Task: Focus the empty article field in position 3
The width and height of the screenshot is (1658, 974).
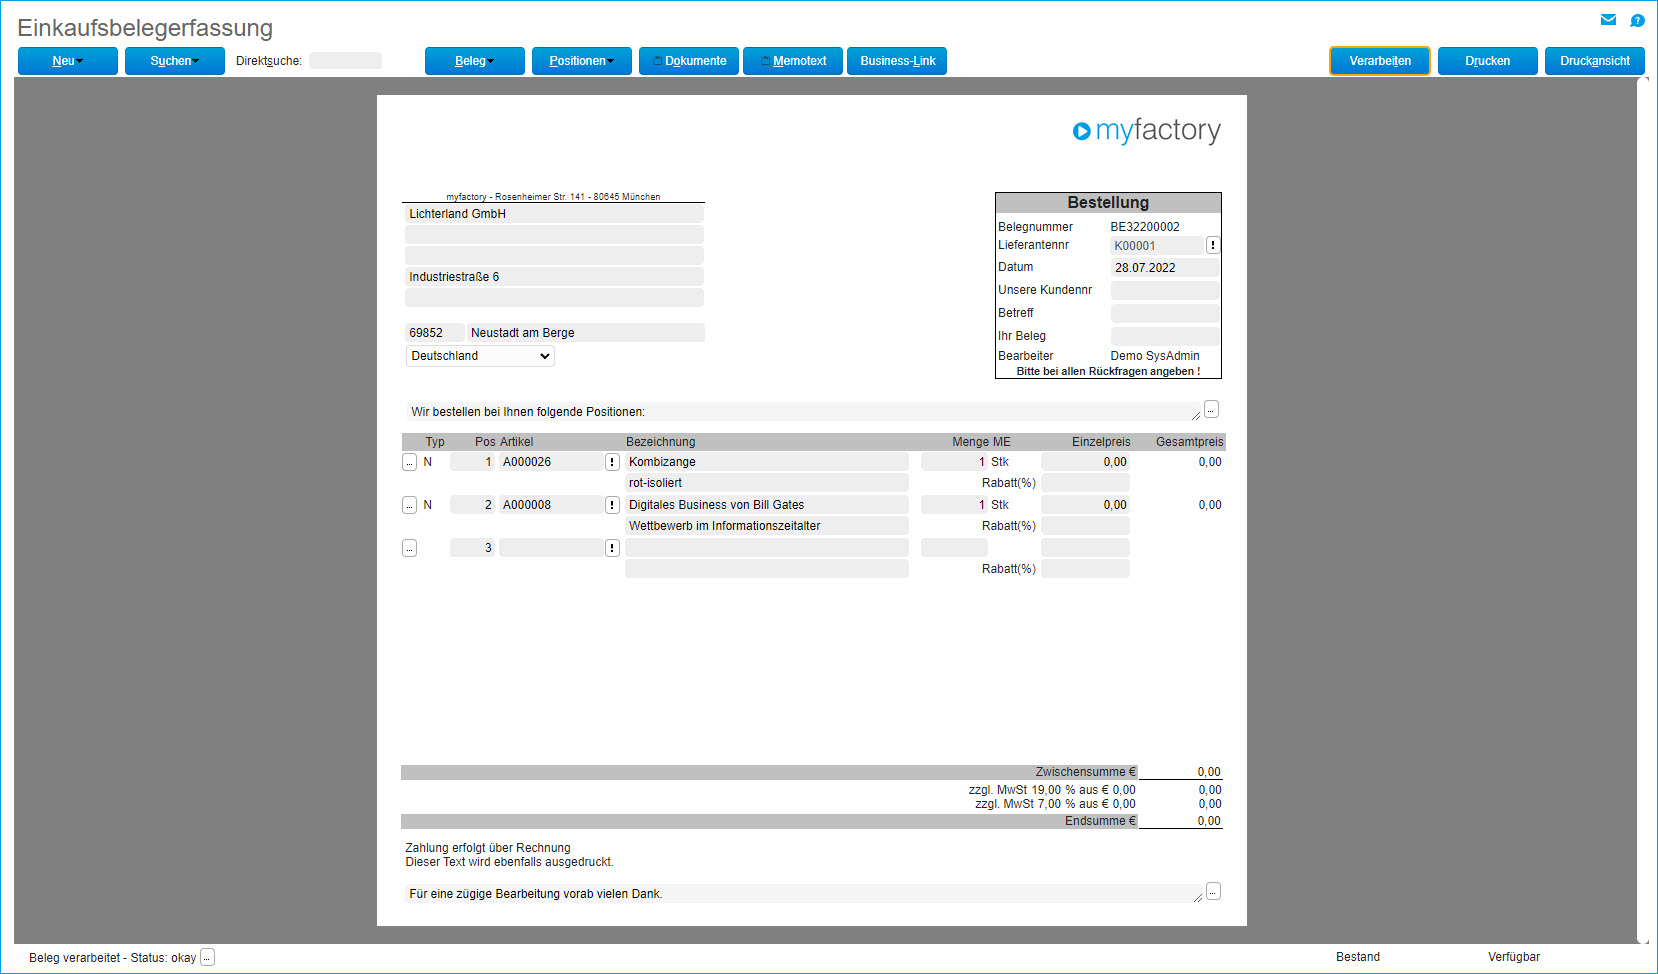Action: click(x=551, y=548)
